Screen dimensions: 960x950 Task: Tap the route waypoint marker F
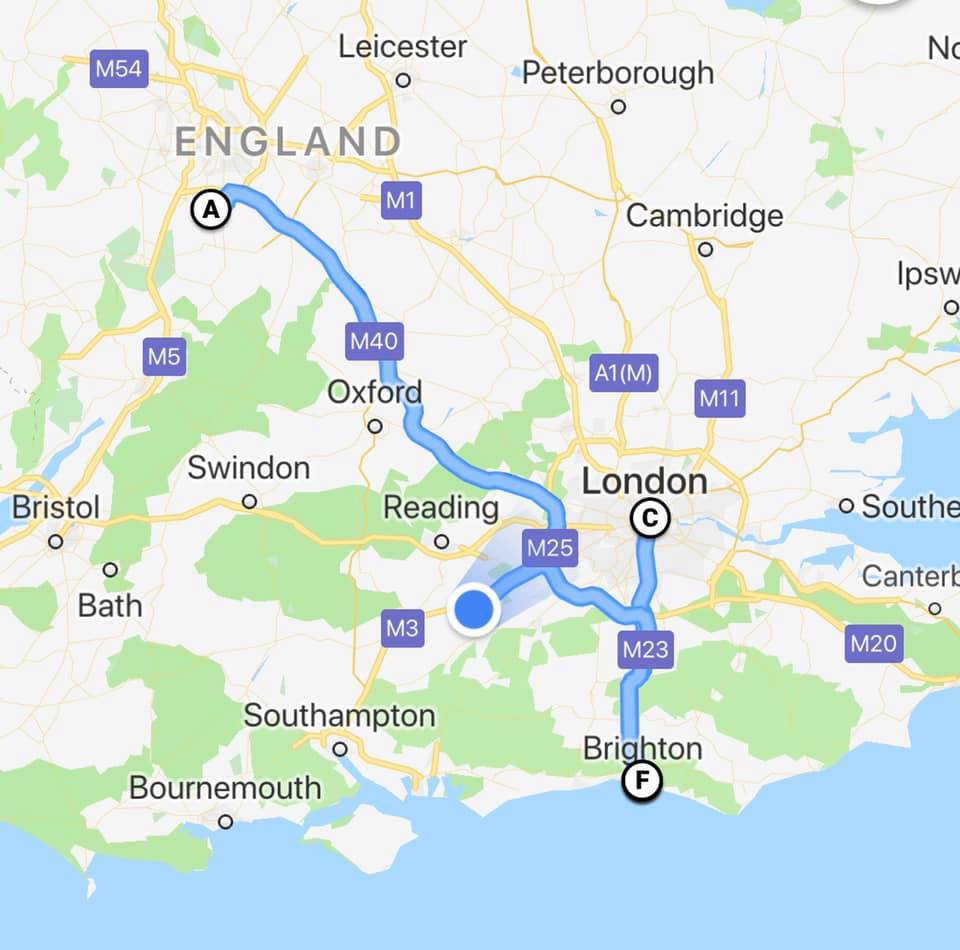tap(642, 780)
